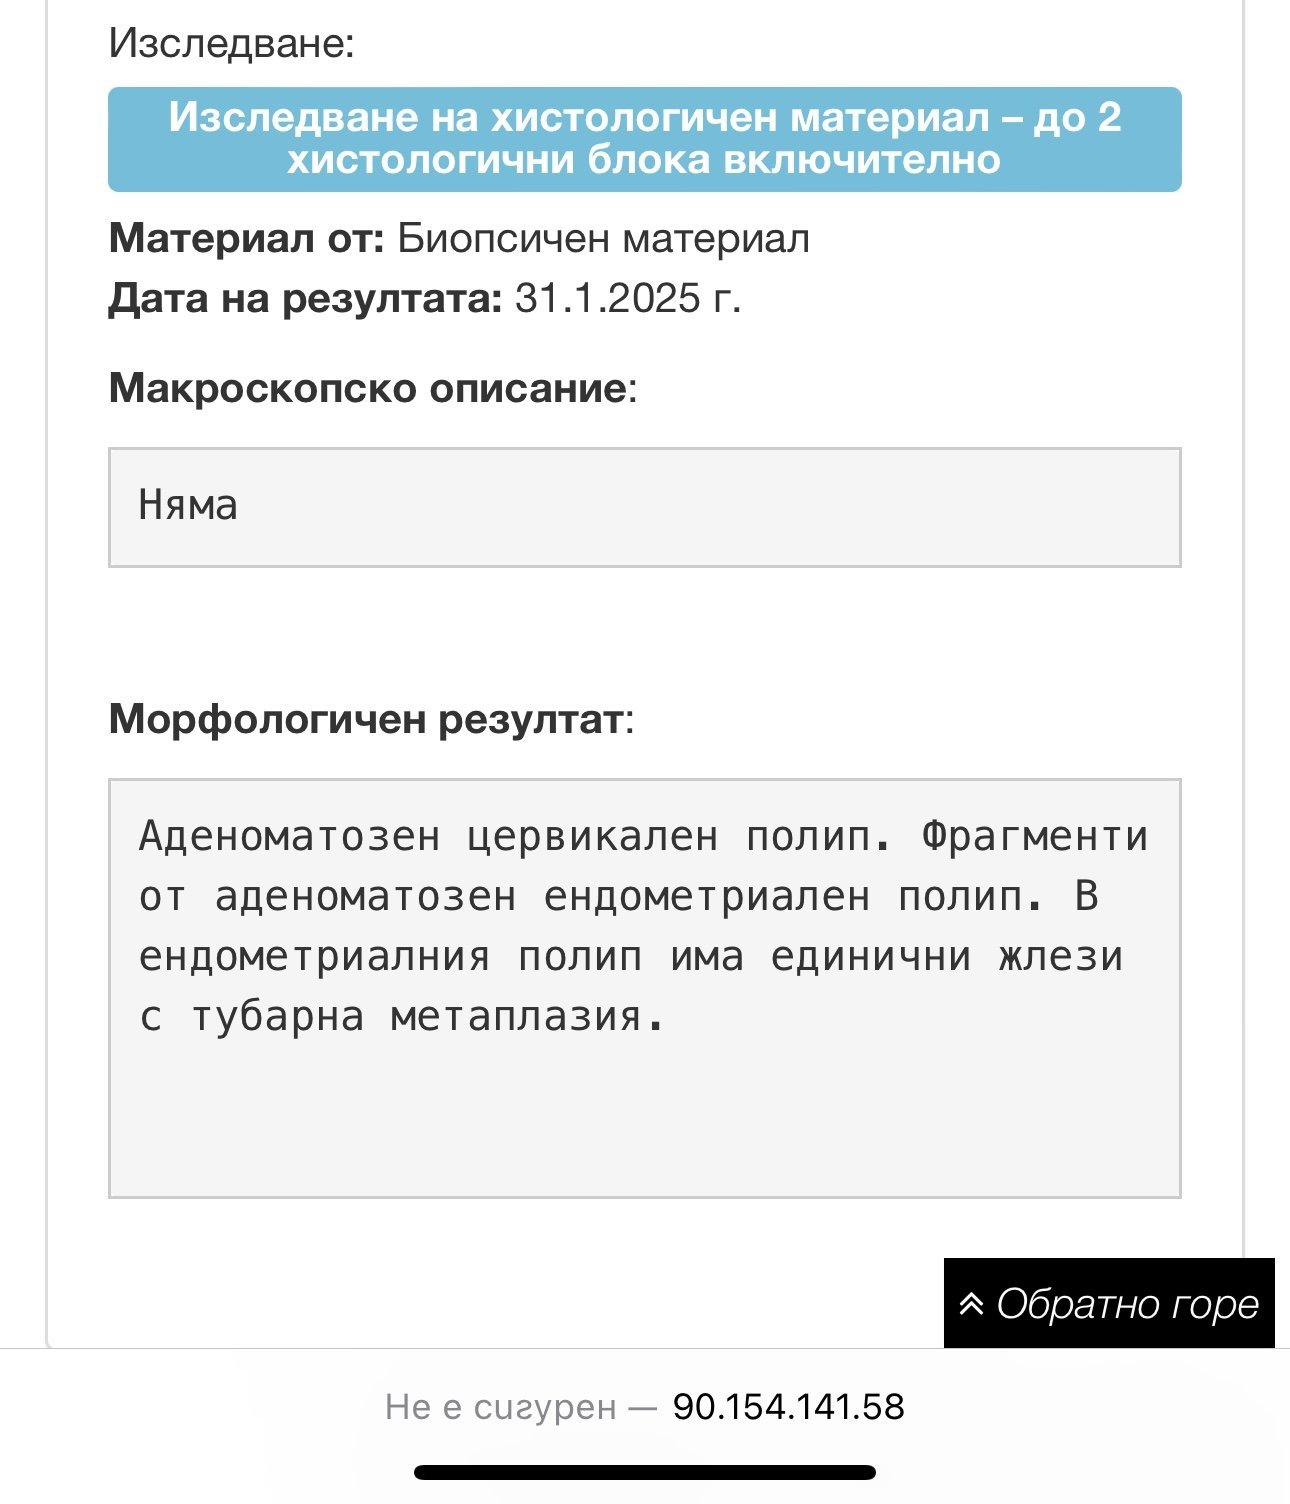
Task: Click the "Биопсичен материал" value
Action: click(x=603, y=239)
